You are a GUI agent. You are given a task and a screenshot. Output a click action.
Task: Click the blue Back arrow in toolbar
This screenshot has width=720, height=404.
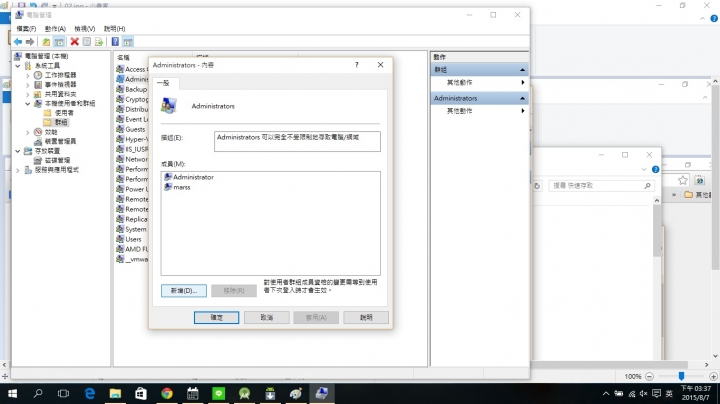tap(18, 42)
